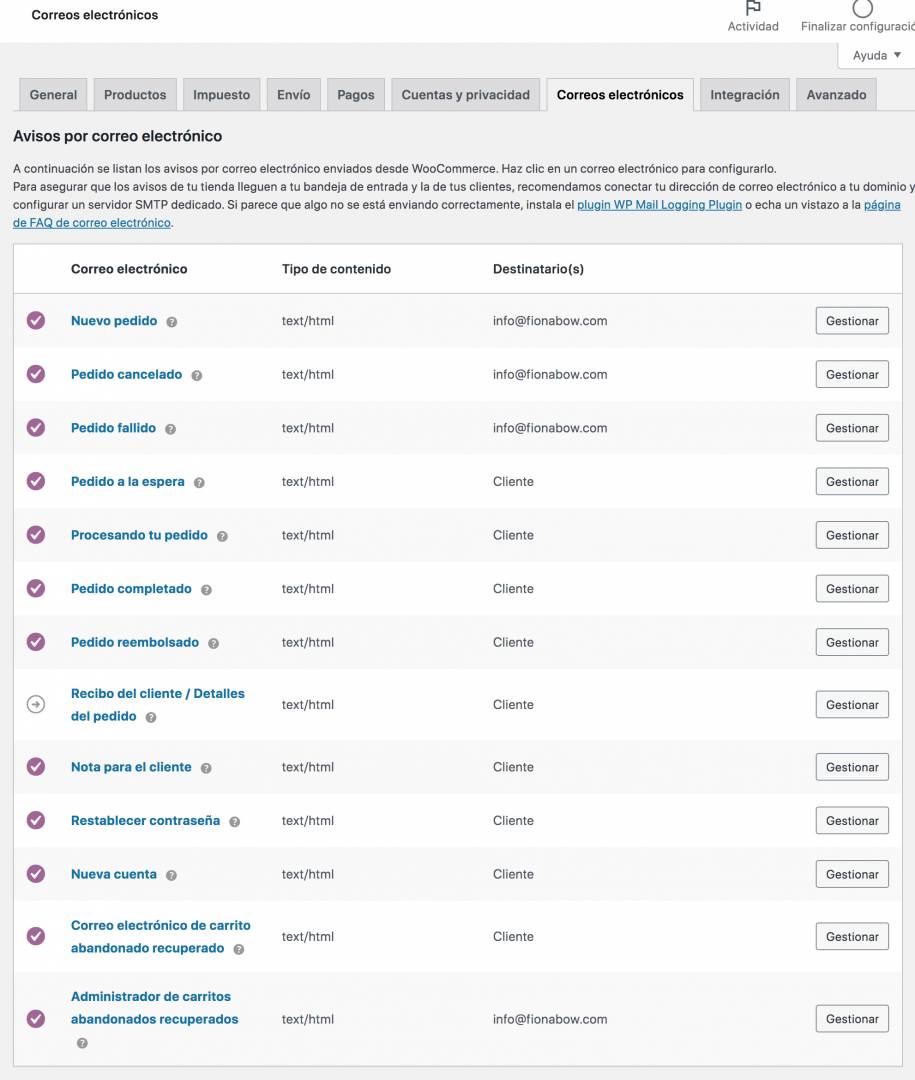The width and height of the screenshot is (915, 1080).
Task: Toggle enabled status of Pedido completado
Action: click(36, 588)
